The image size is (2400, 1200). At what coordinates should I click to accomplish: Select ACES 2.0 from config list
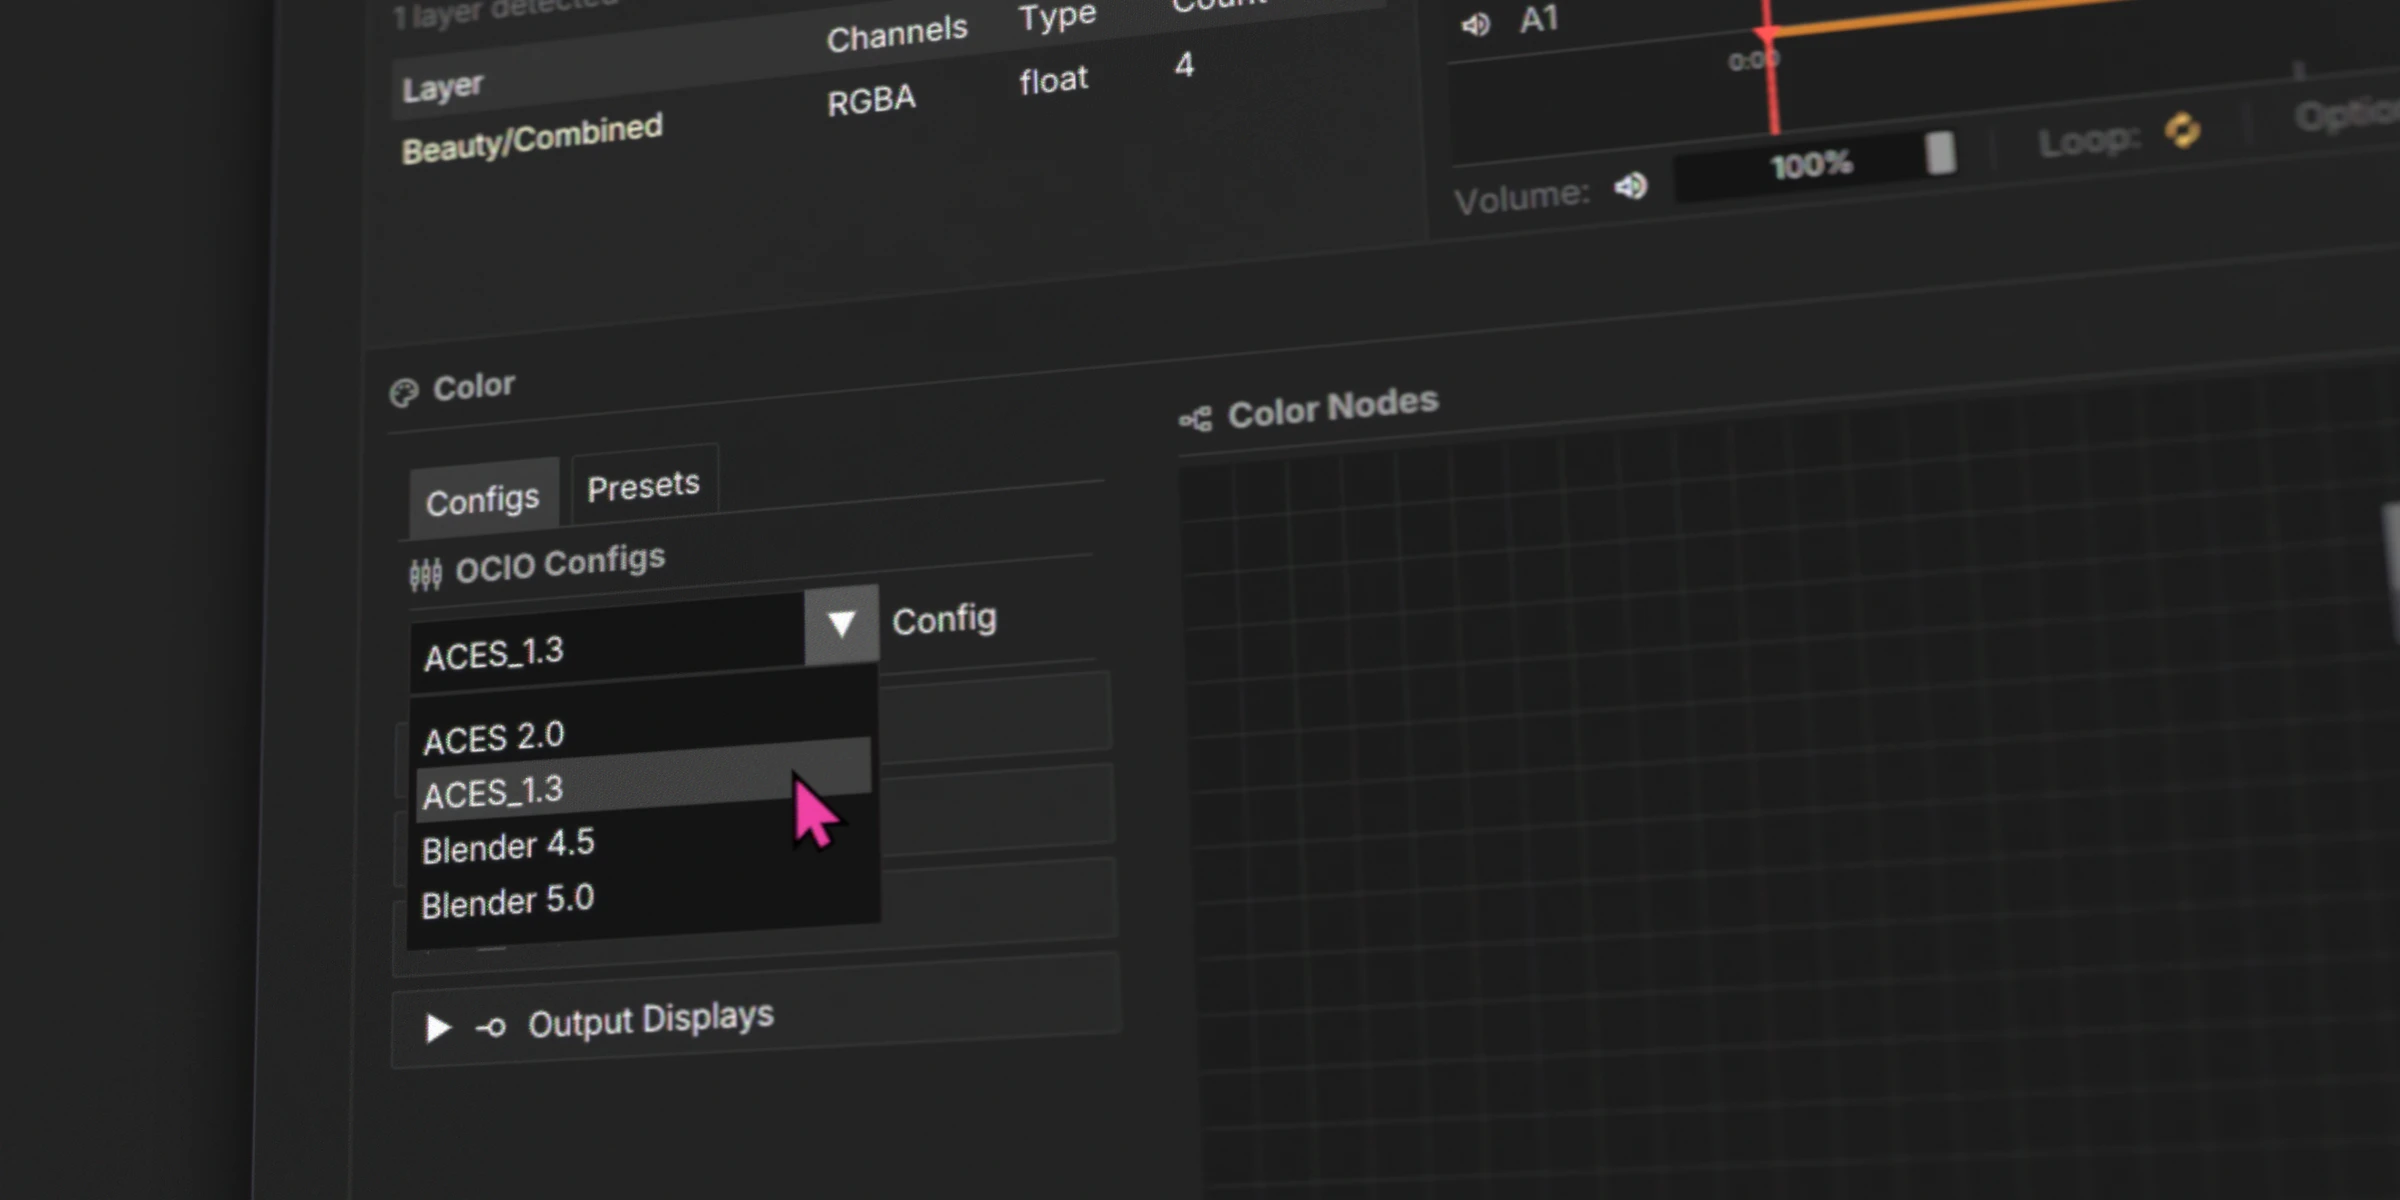click(494, 738)
